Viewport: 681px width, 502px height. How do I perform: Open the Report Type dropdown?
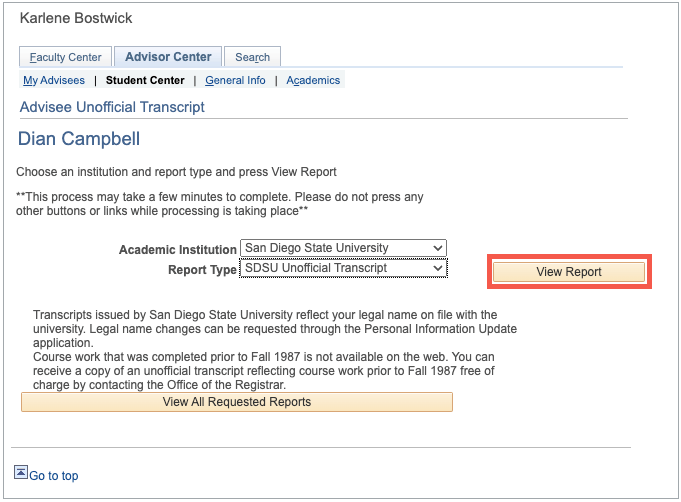[x=343, y=268]
